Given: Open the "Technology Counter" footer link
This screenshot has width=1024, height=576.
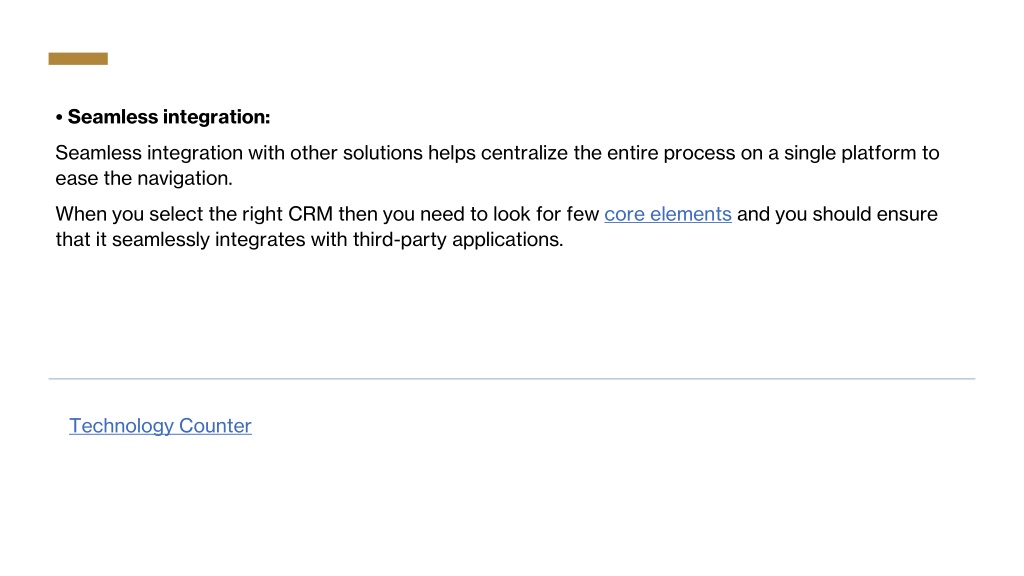Looking at the screenshot, I should (160, 426).
